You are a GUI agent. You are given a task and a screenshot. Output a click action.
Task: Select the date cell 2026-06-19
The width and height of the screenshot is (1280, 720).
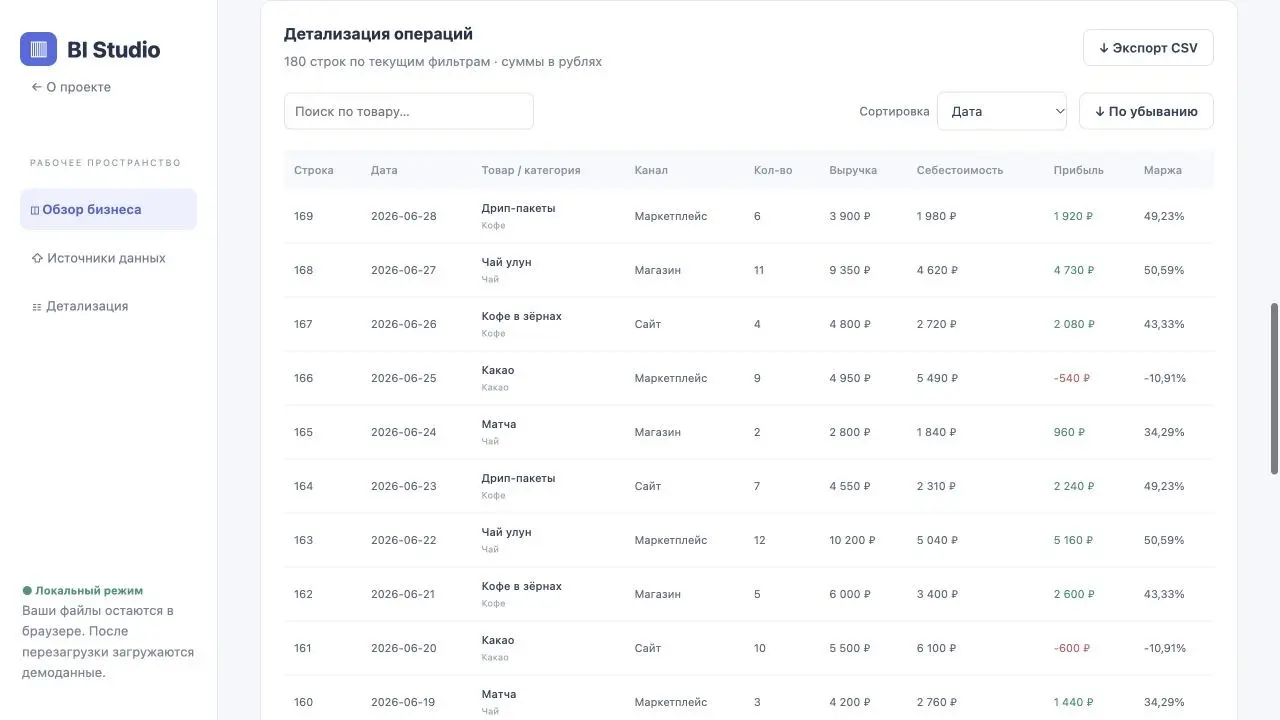point(403,702)
